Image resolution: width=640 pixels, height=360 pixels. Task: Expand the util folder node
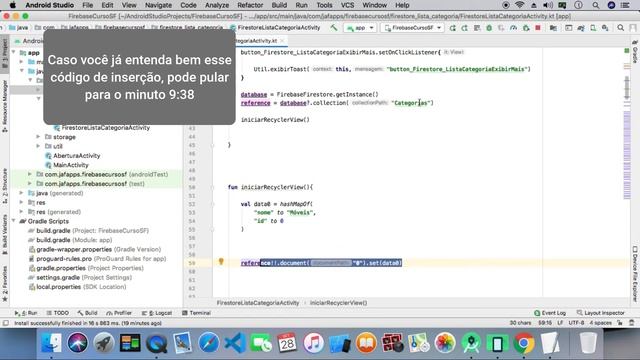coord(38,146)
